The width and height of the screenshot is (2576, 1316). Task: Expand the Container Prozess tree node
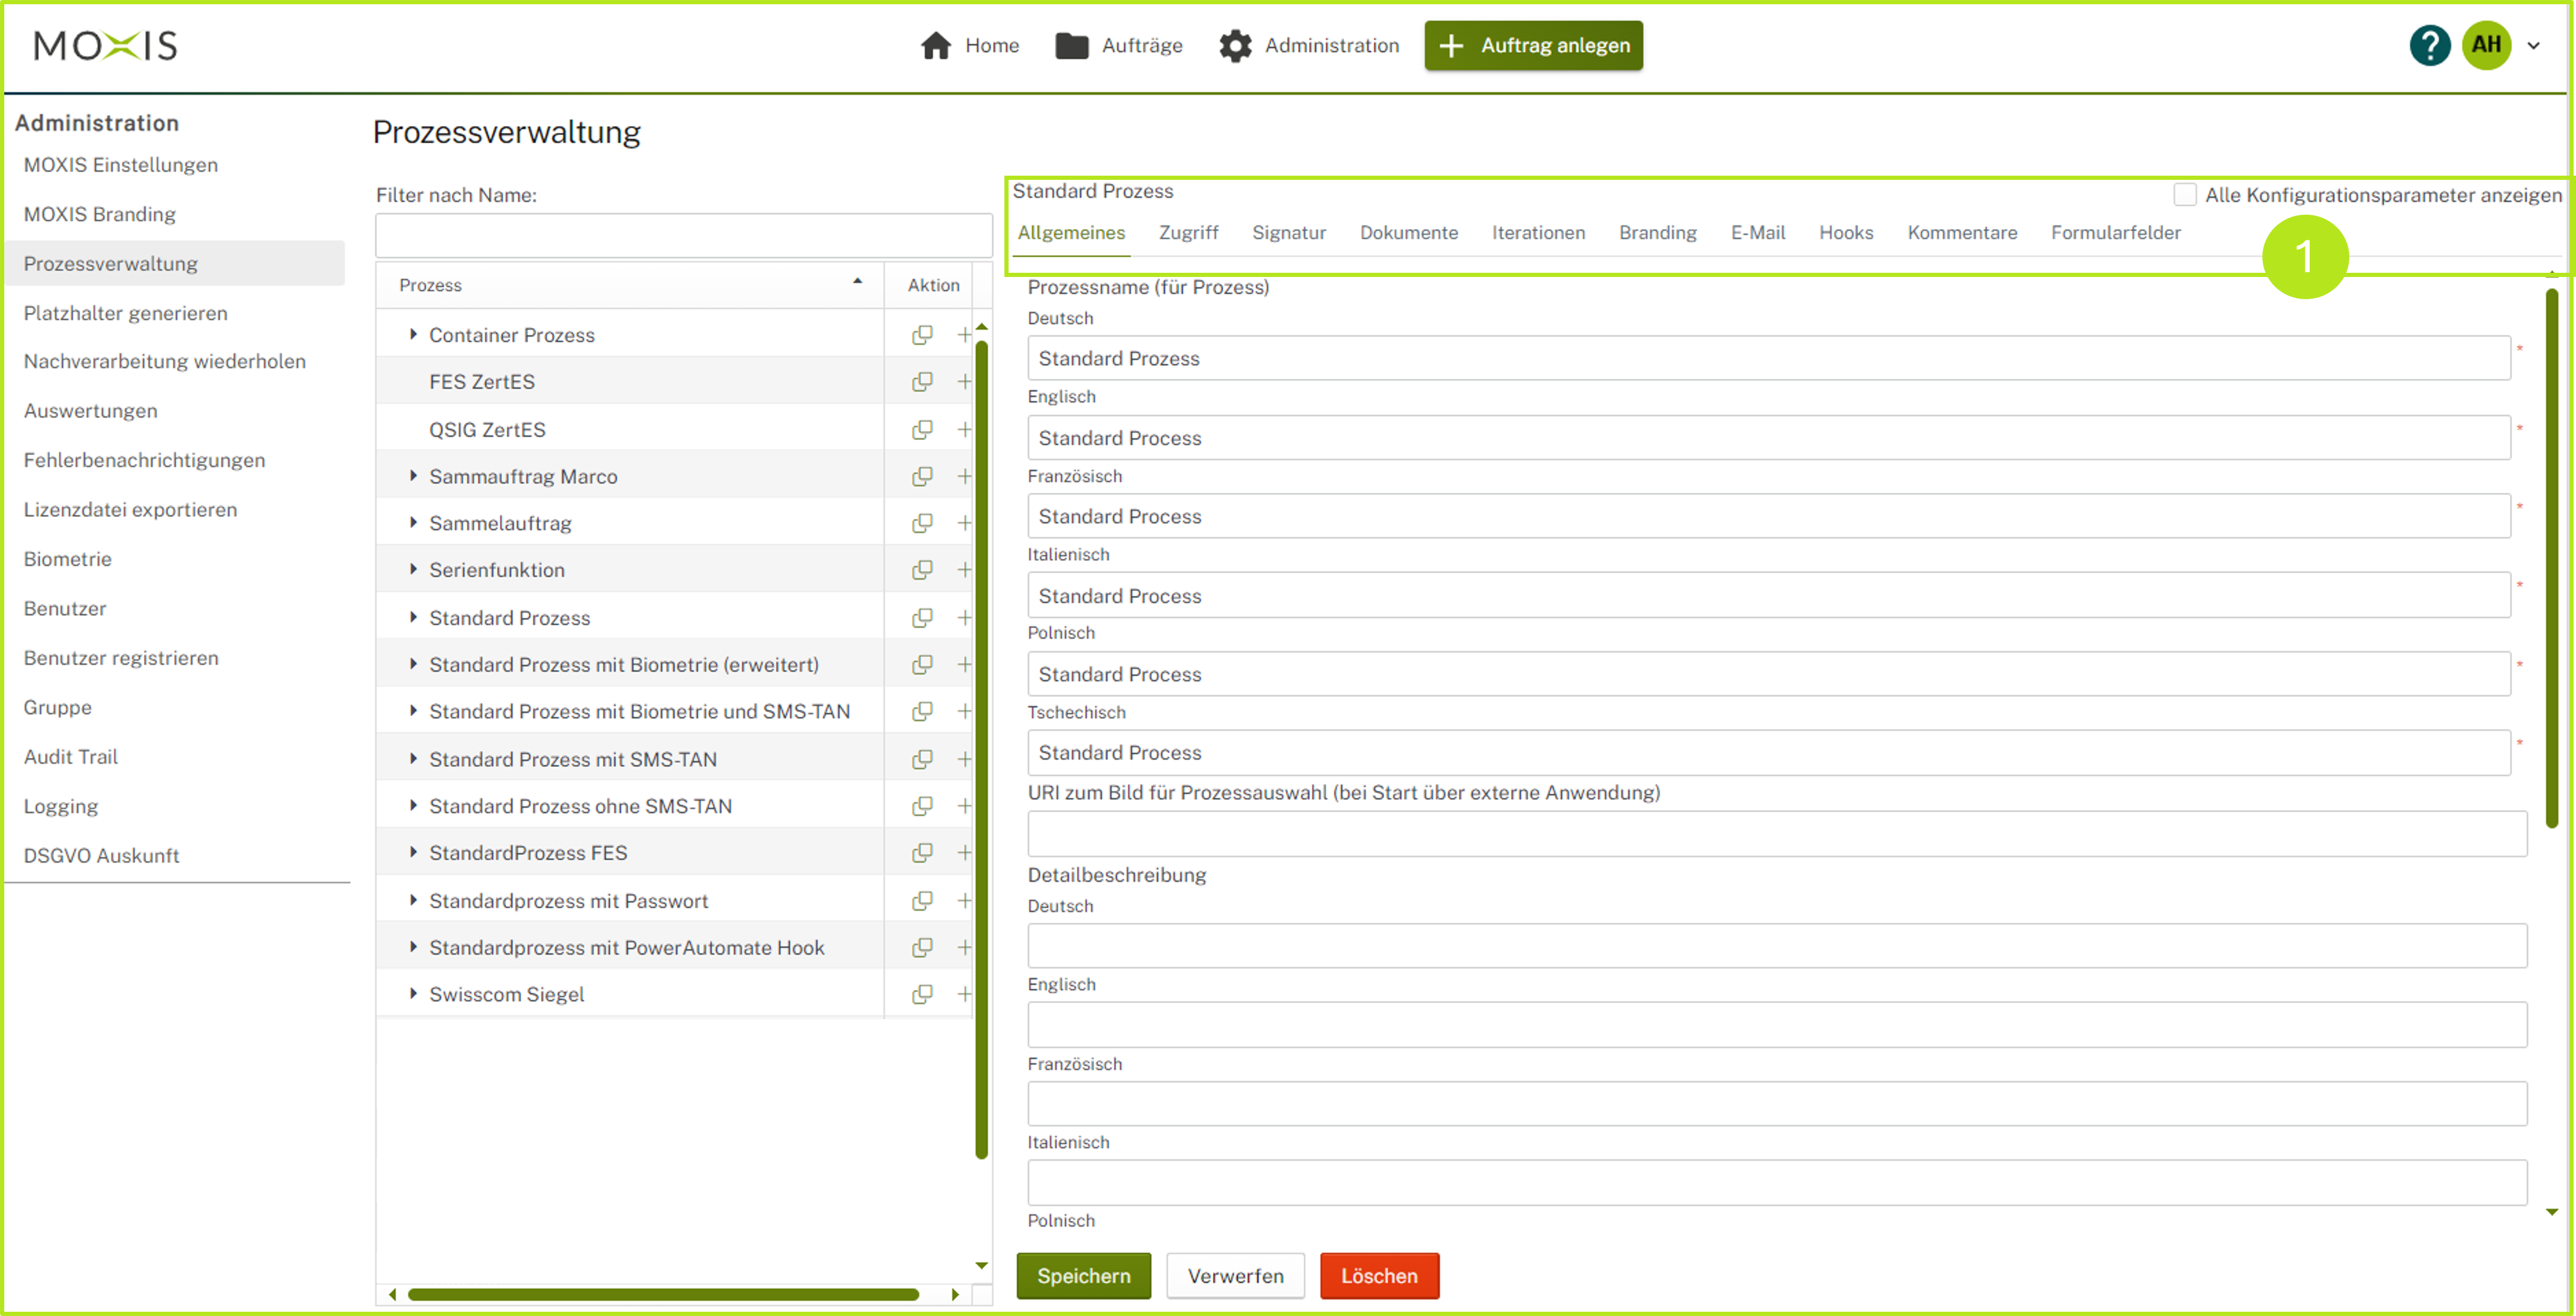(x=413, y=335)
